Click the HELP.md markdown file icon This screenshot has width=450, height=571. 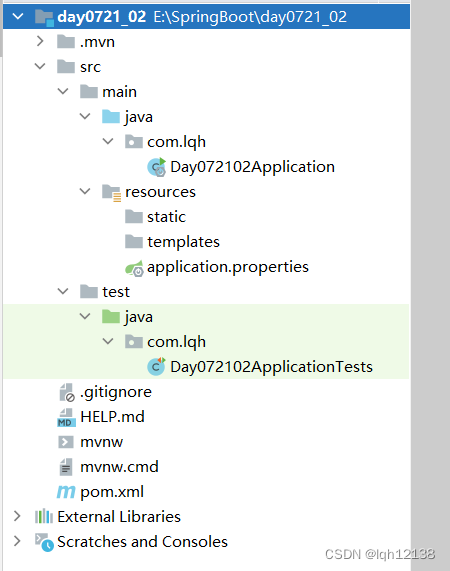[66, 417]
